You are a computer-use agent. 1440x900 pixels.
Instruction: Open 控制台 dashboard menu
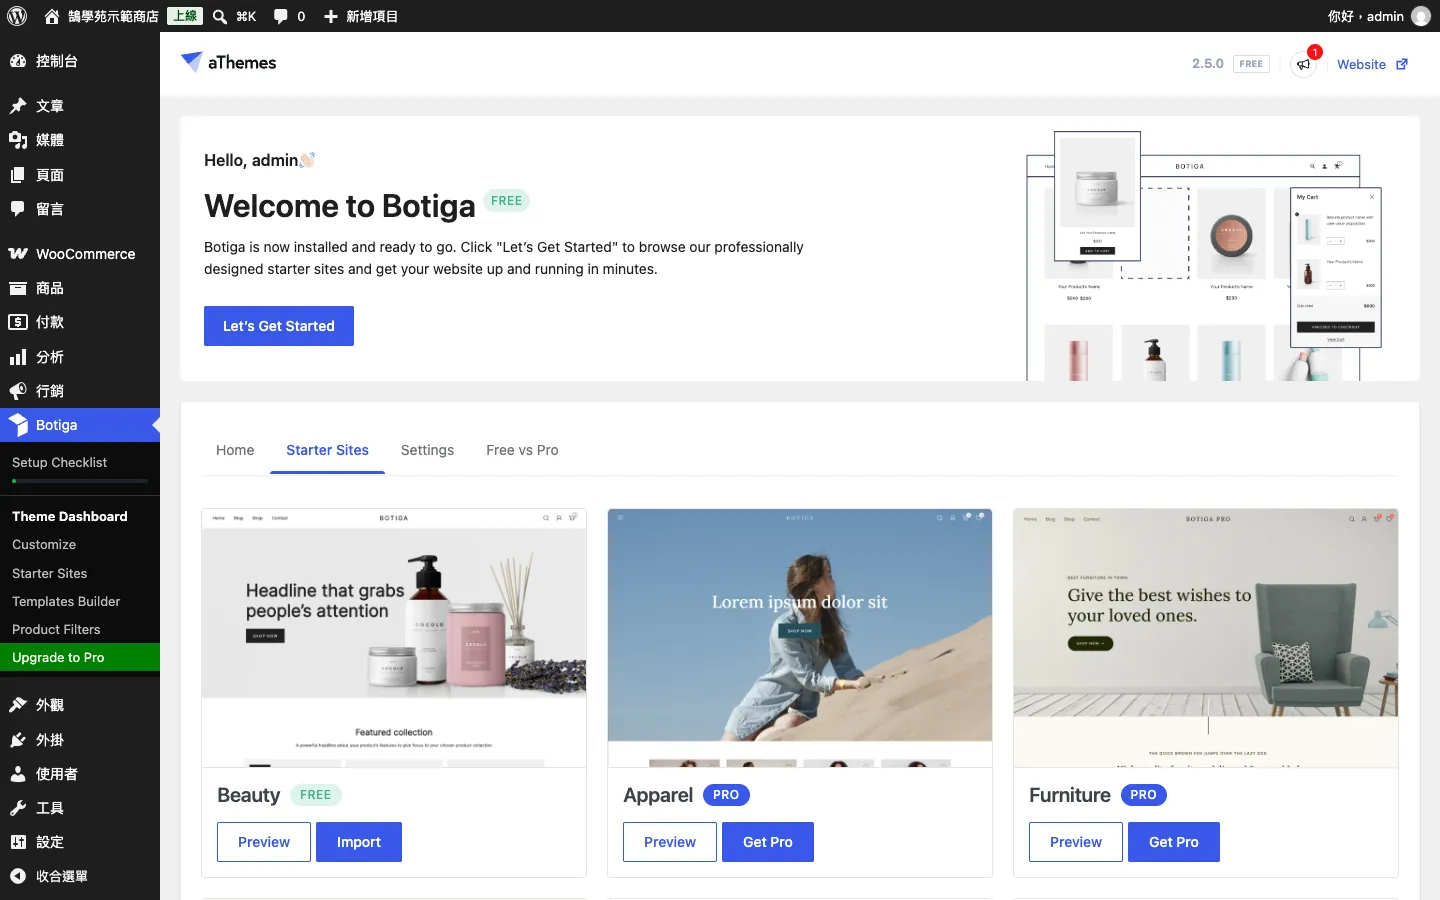pyautogui.click(x=80, y=61)
